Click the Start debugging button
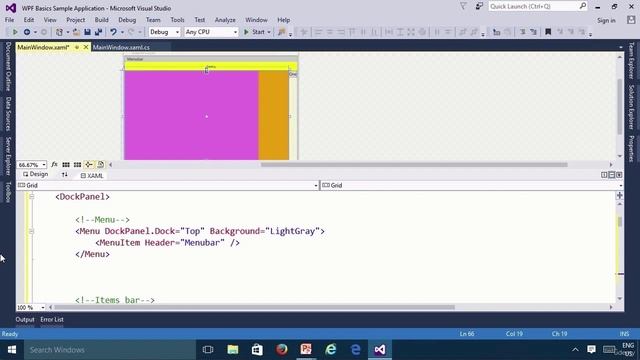640x360 pixels. [x=257, y=32]
